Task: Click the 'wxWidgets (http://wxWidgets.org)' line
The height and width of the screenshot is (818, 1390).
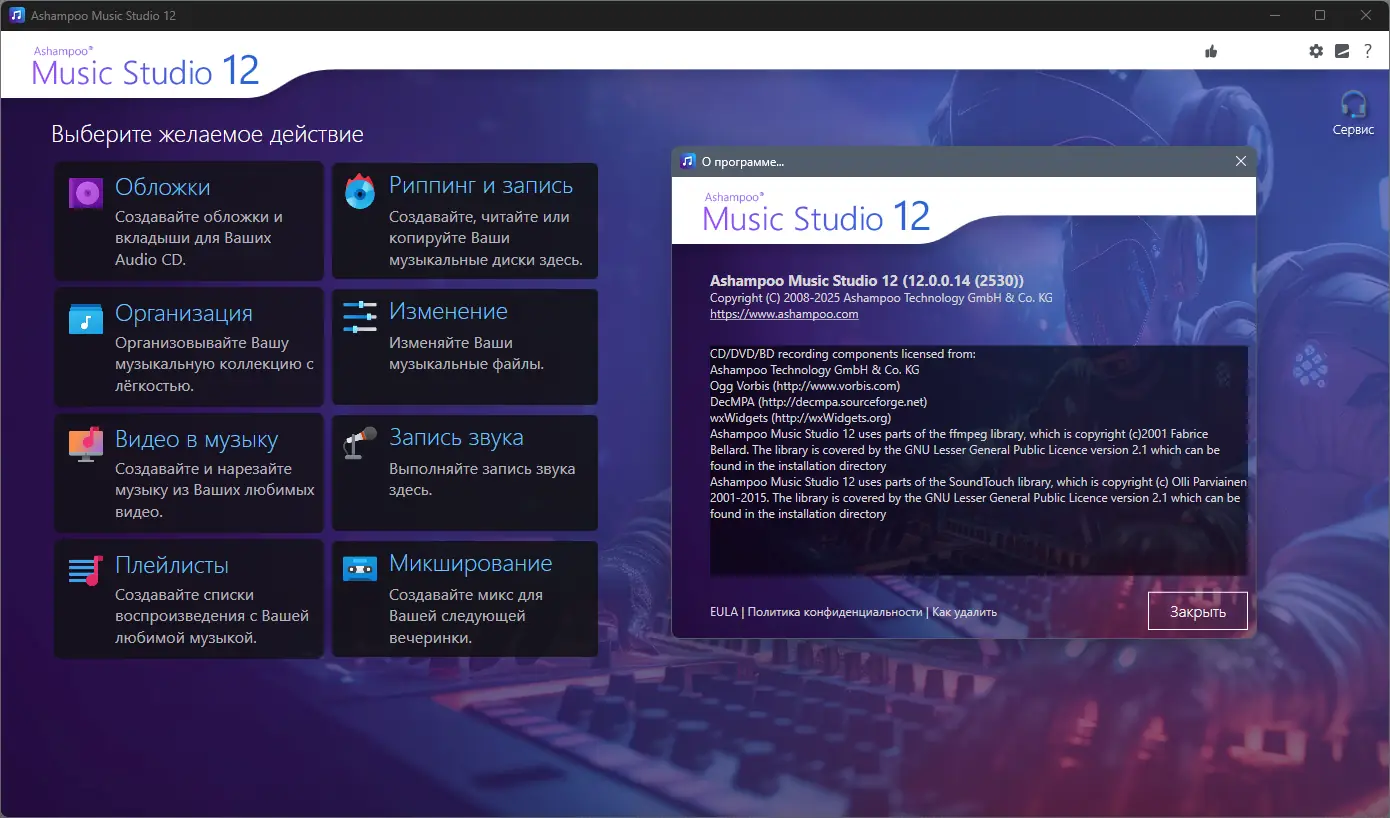Action: [x=800, y=418]
